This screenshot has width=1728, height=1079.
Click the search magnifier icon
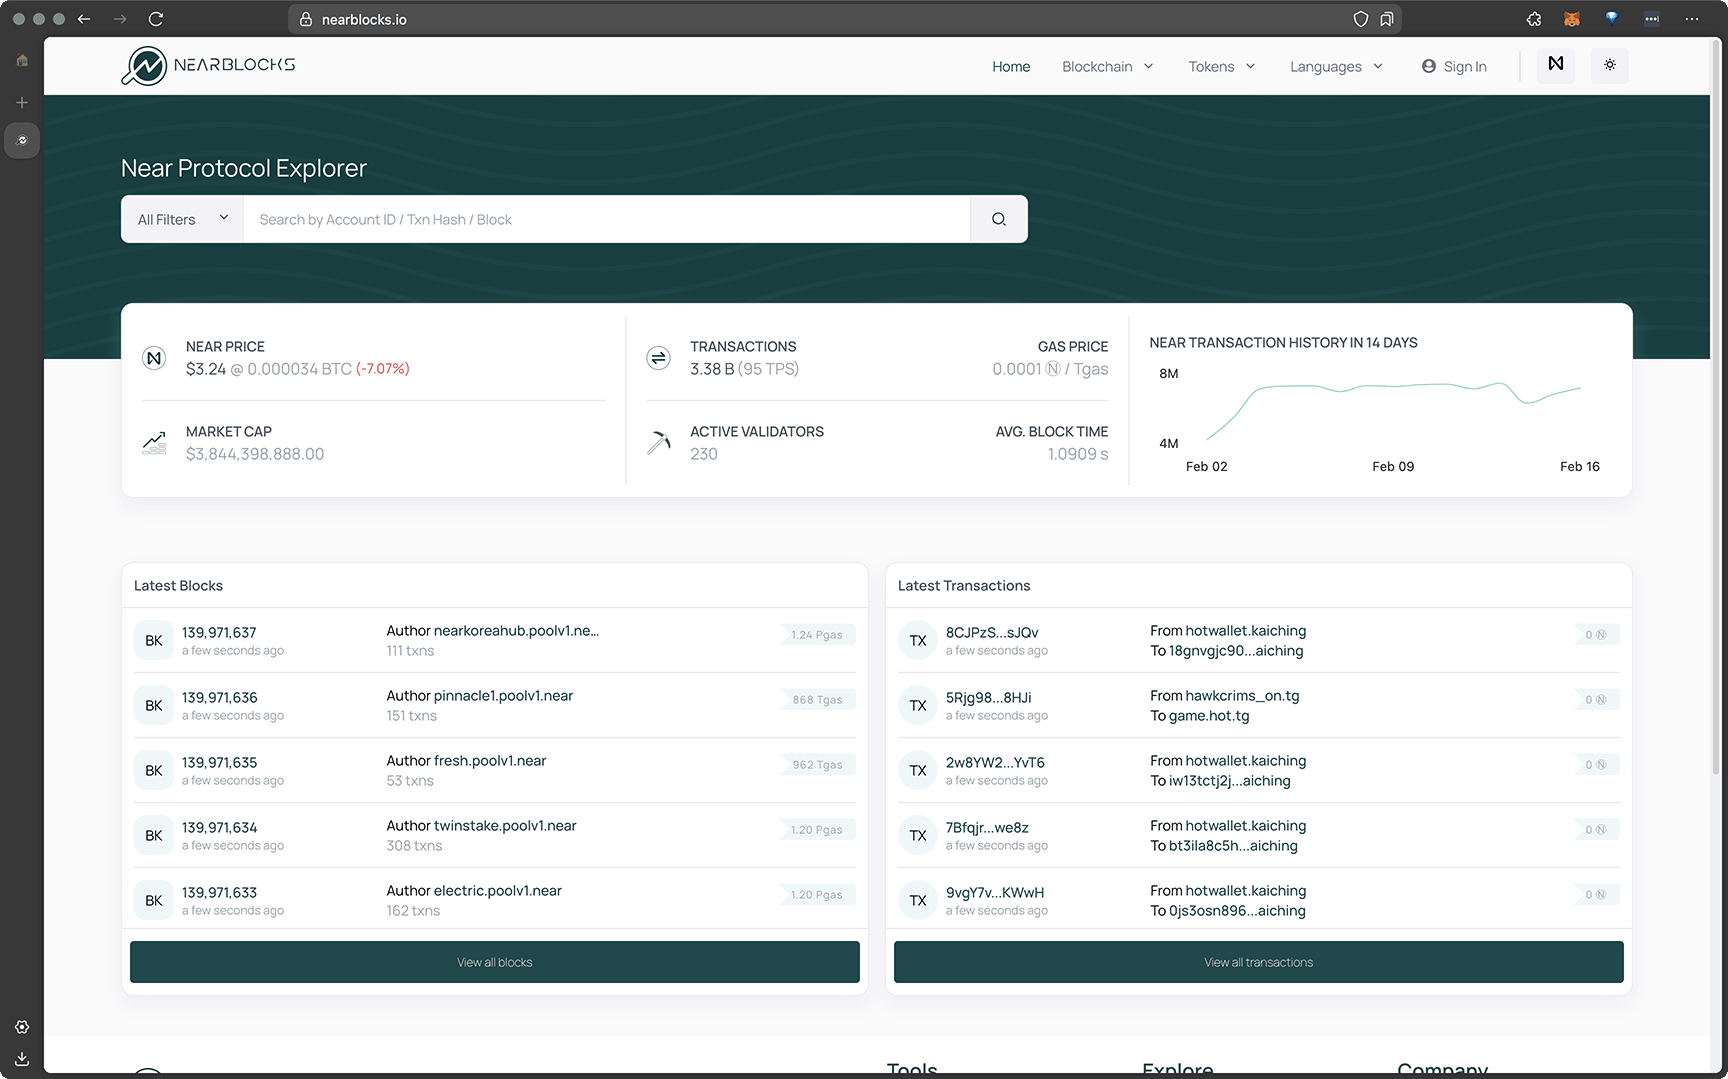tap(998, 218)
